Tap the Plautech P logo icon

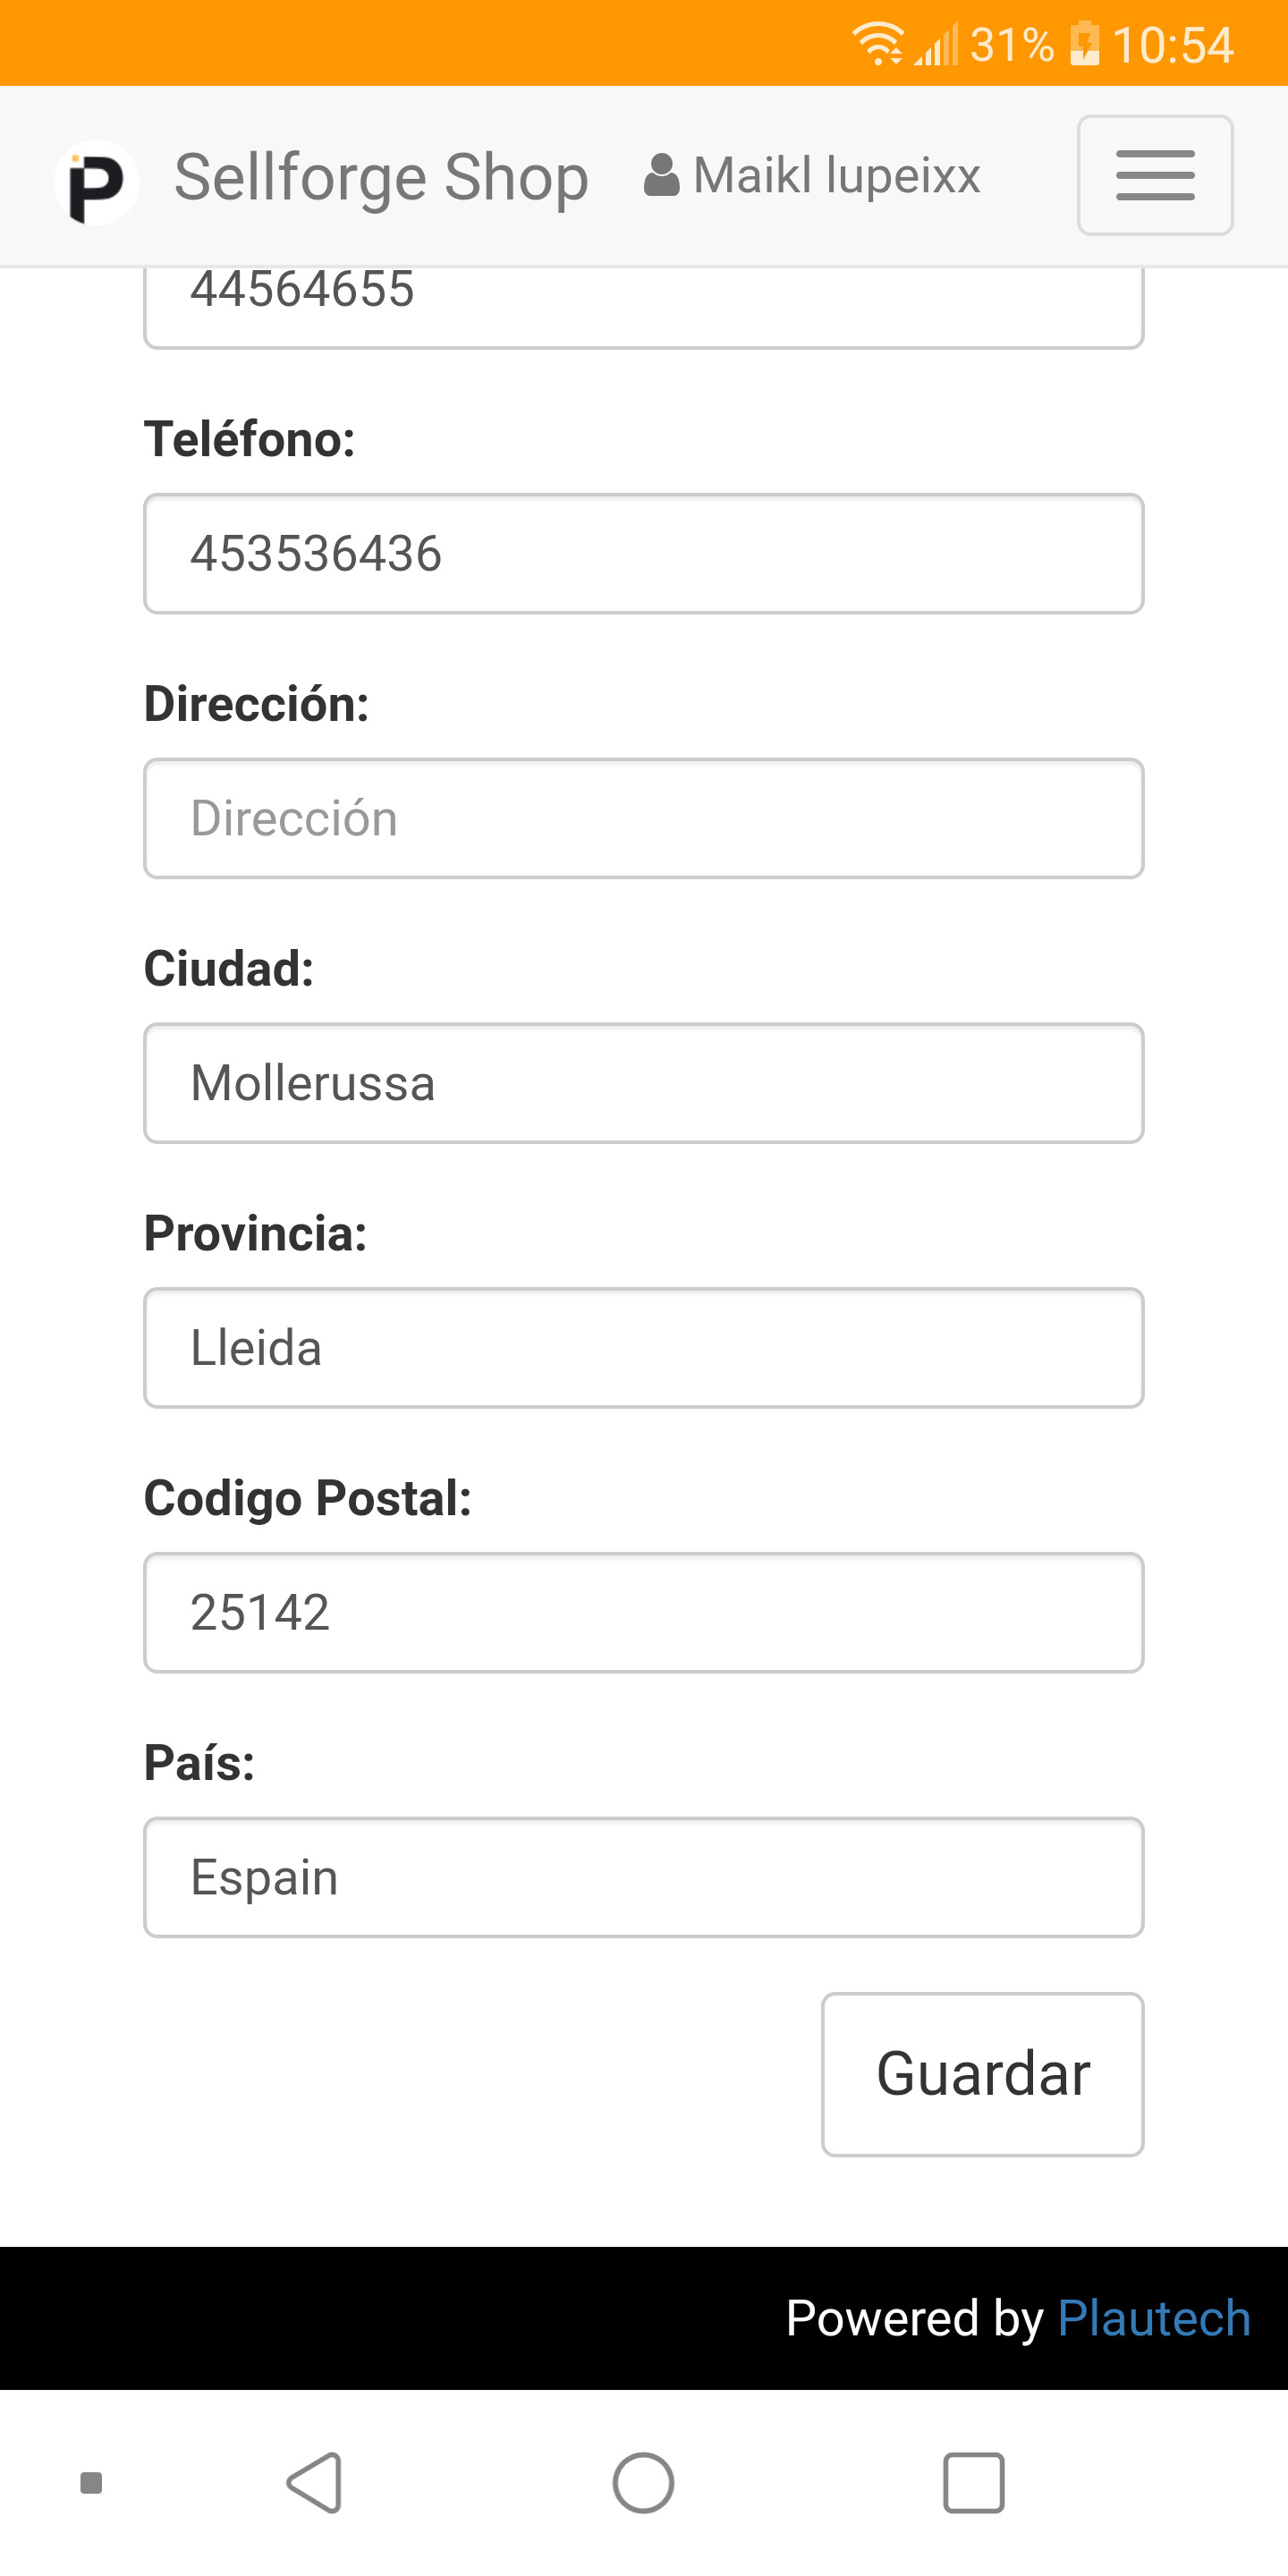coord(96,182)
